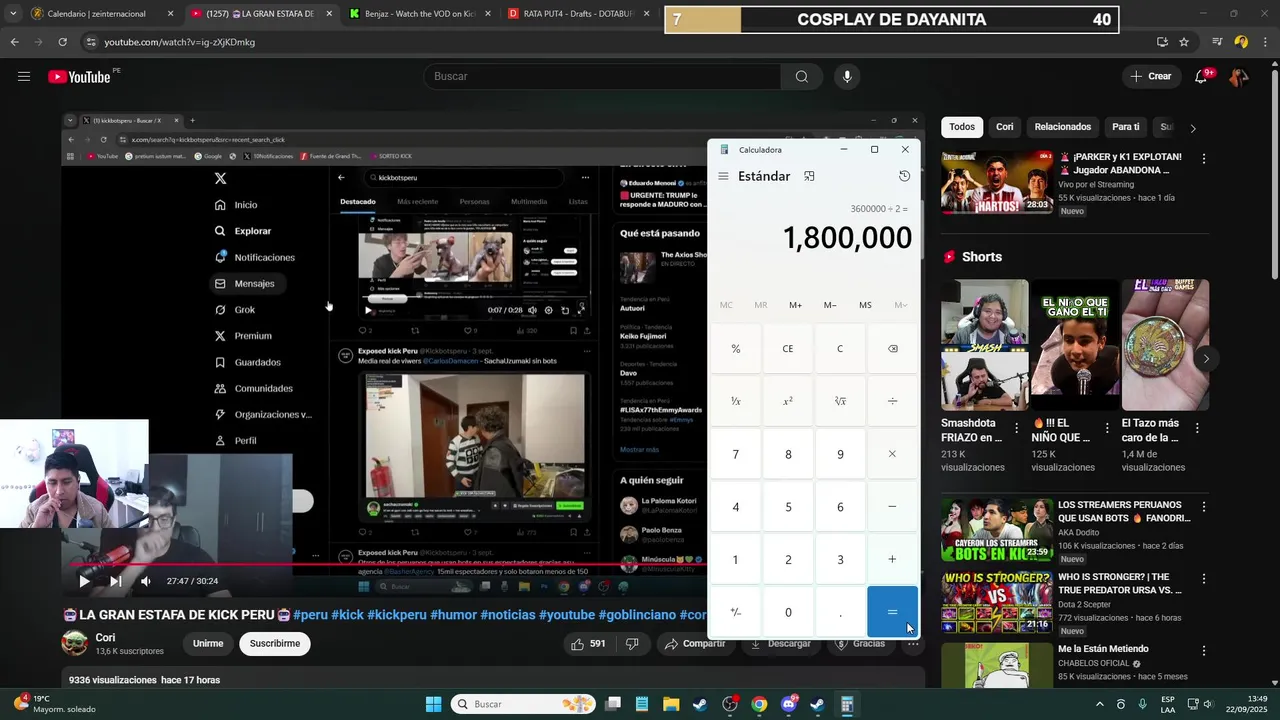This screenshot has width=1280, height=720.
Task: Open the PARKER y K1 EXPLOTAN video thumbnail
Action: pos(997,182)
